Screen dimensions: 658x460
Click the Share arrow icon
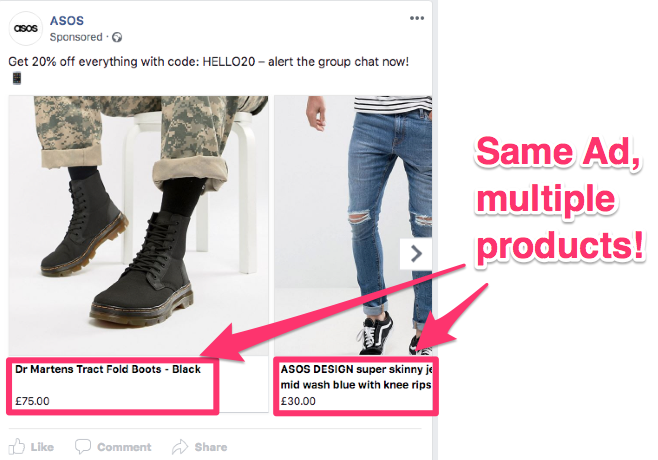[x=180, y=447]
